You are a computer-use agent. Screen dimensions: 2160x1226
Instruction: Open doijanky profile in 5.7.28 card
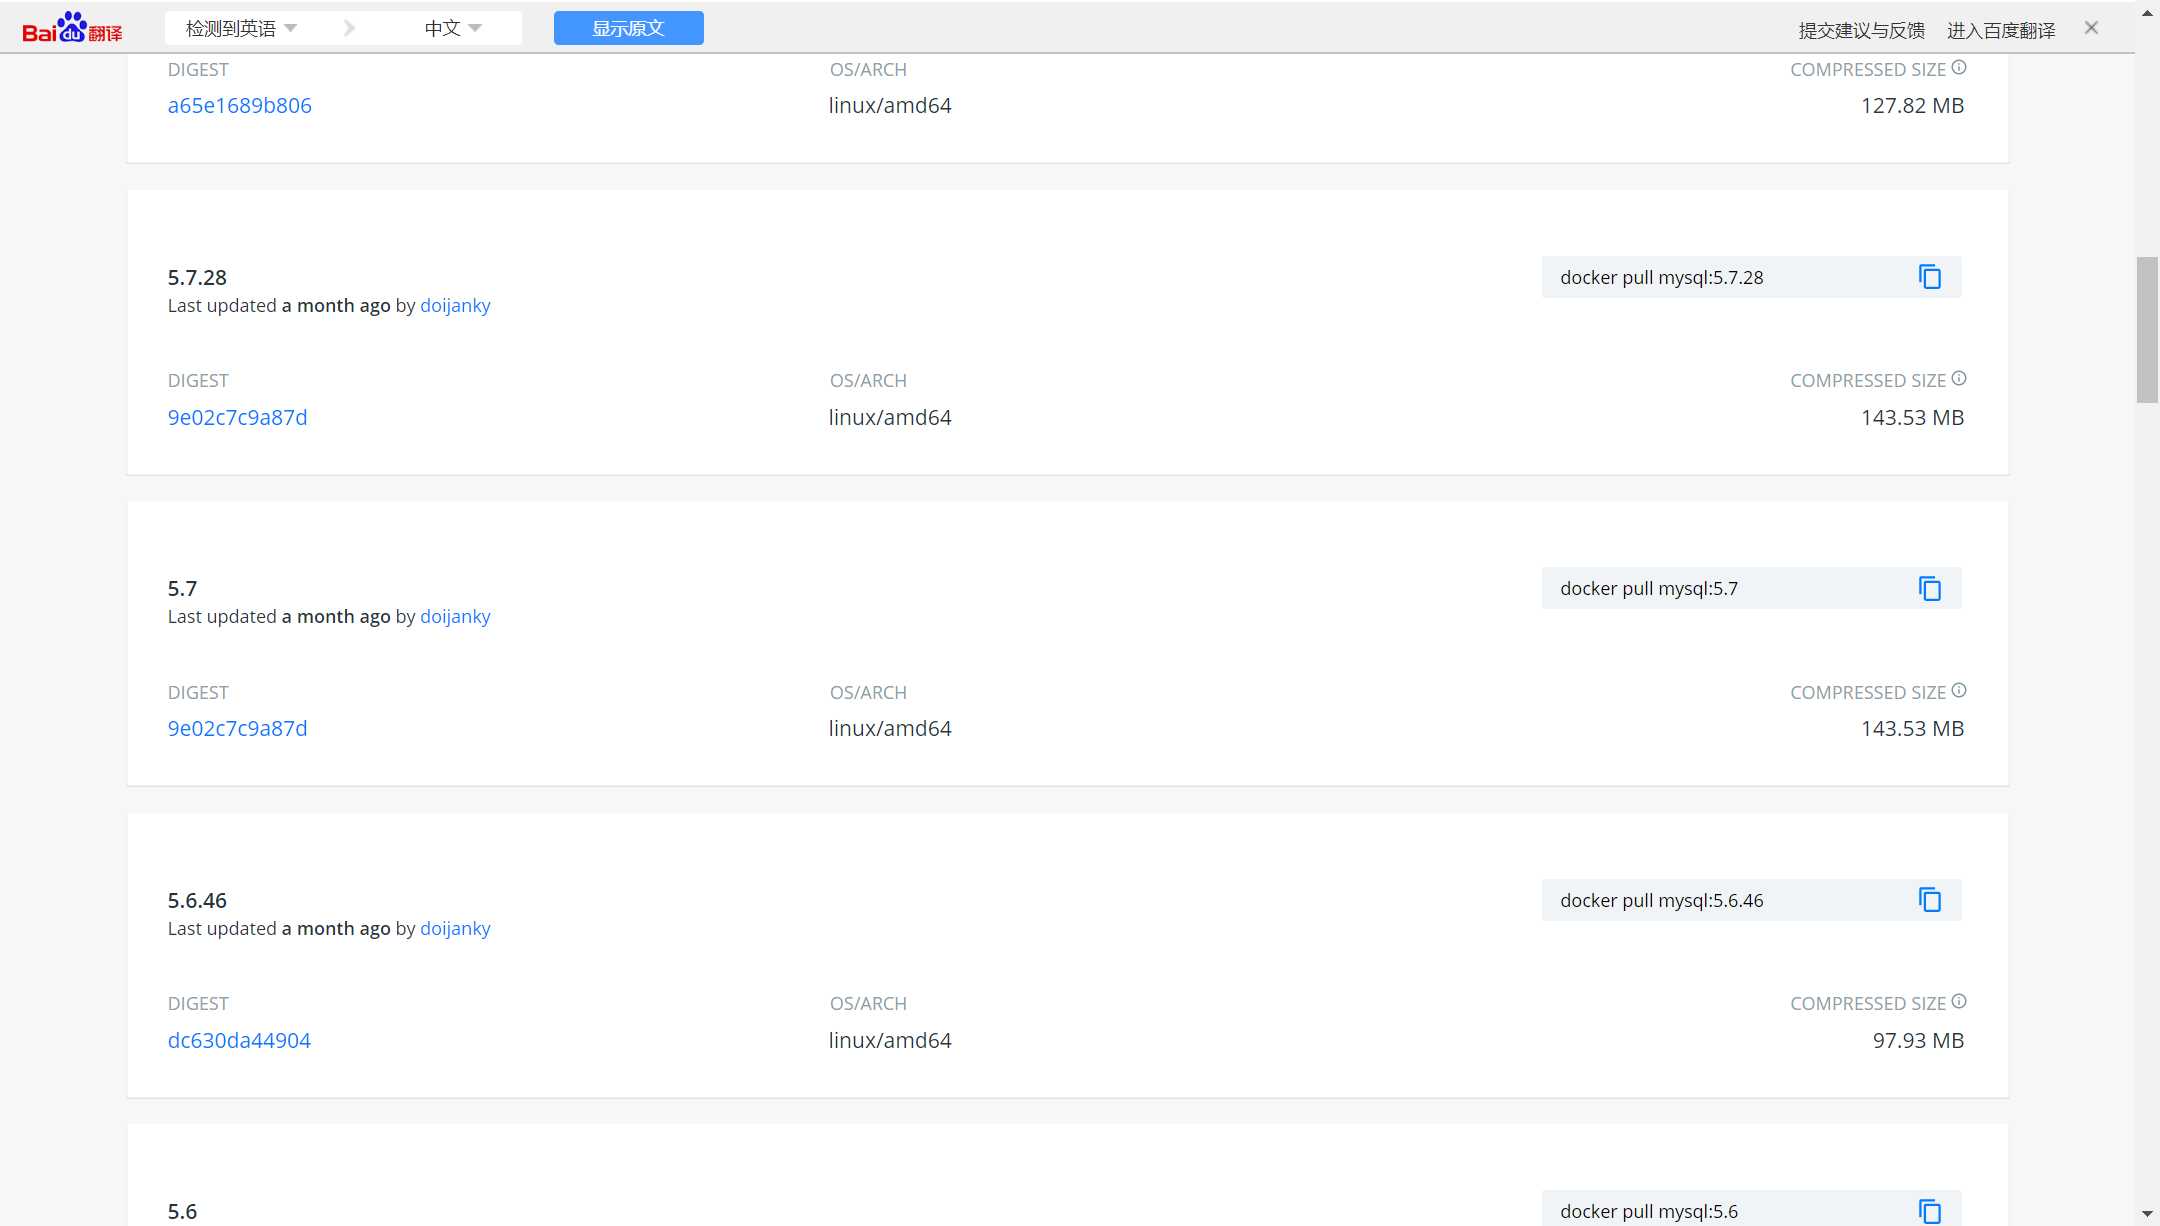pyautogui.click(x=455, y=306)
